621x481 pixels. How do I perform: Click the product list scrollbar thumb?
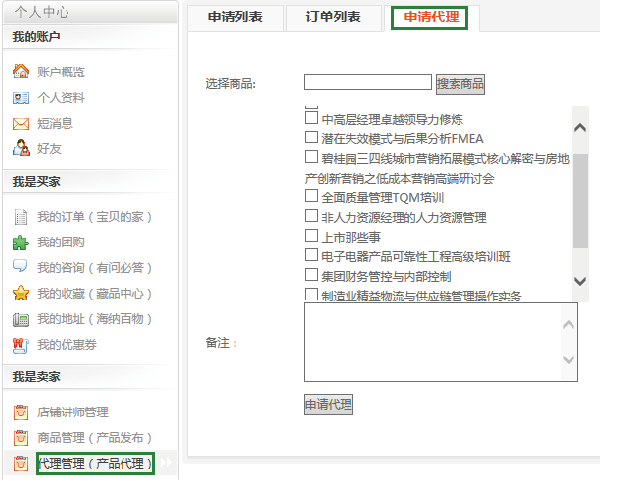pyautogui.click(x=580, y=200)
